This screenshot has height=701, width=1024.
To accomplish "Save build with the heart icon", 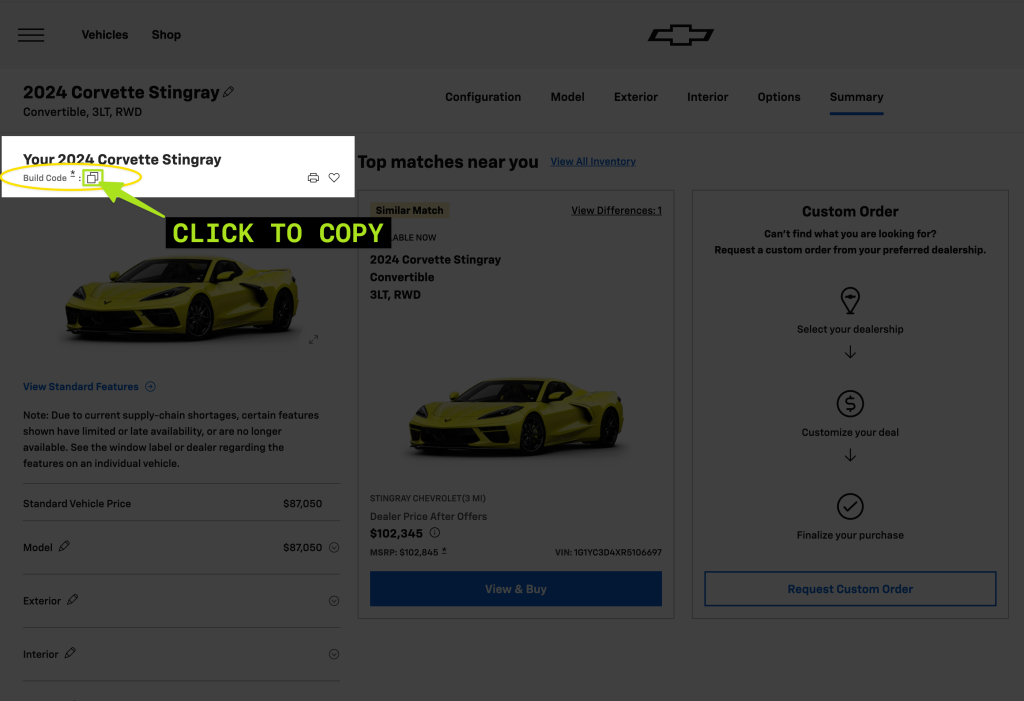I will (334, 178).
